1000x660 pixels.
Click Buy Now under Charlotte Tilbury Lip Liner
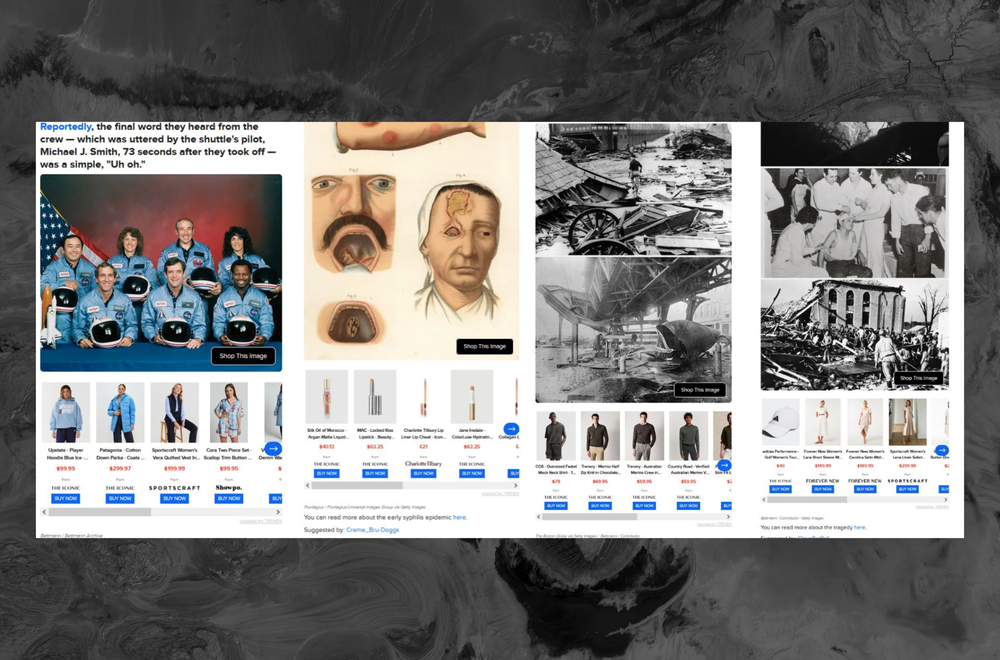[x=423, y=473]
